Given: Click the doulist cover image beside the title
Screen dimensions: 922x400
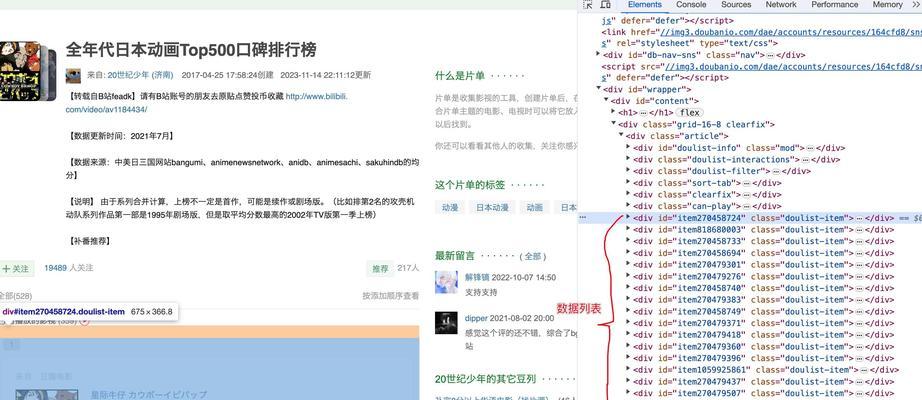Looking at the screenshot, I should pyautogui.click(x=28, y=71).
